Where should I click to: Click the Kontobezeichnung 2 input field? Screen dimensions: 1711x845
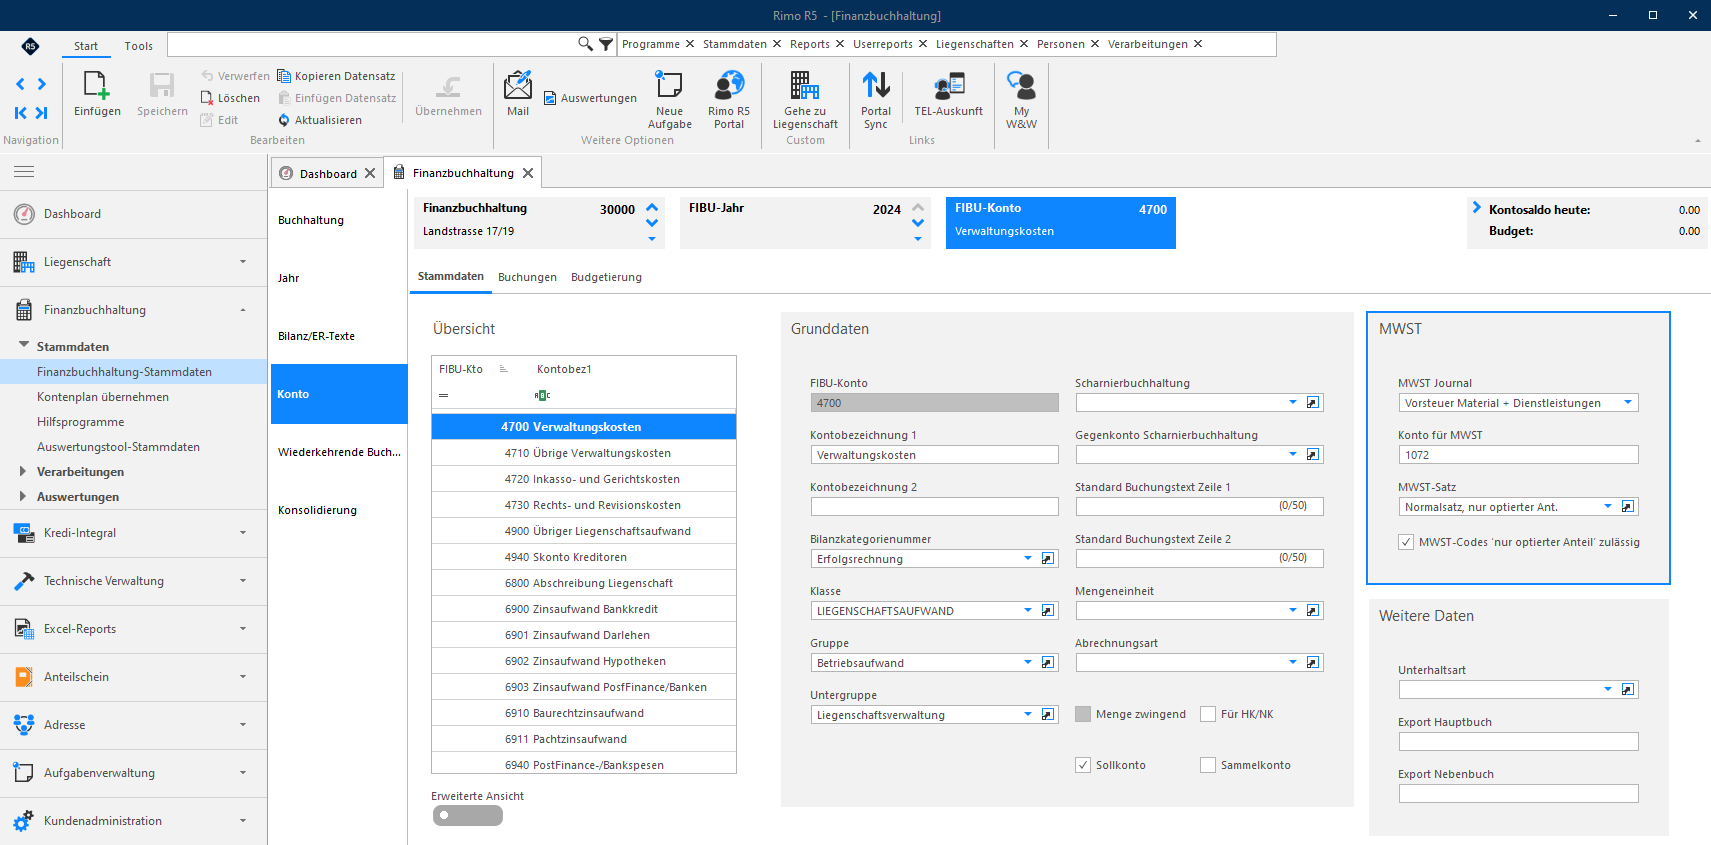934,507
